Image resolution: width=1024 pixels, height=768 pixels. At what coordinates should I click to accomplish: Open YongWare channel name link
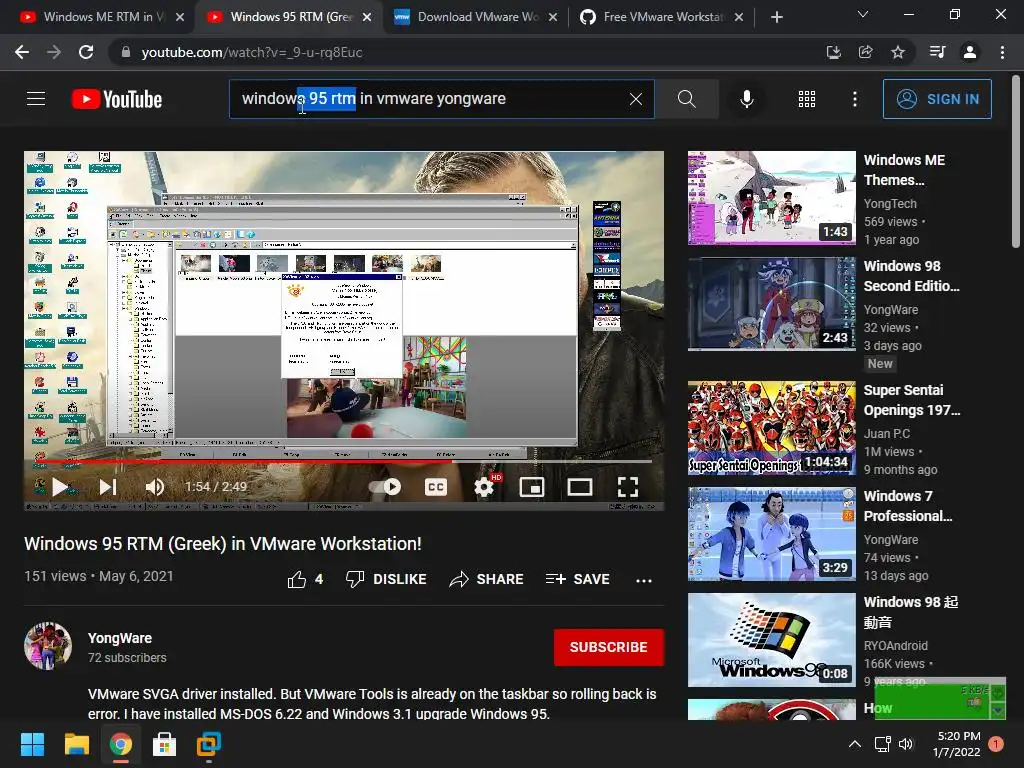click(120, 638)
